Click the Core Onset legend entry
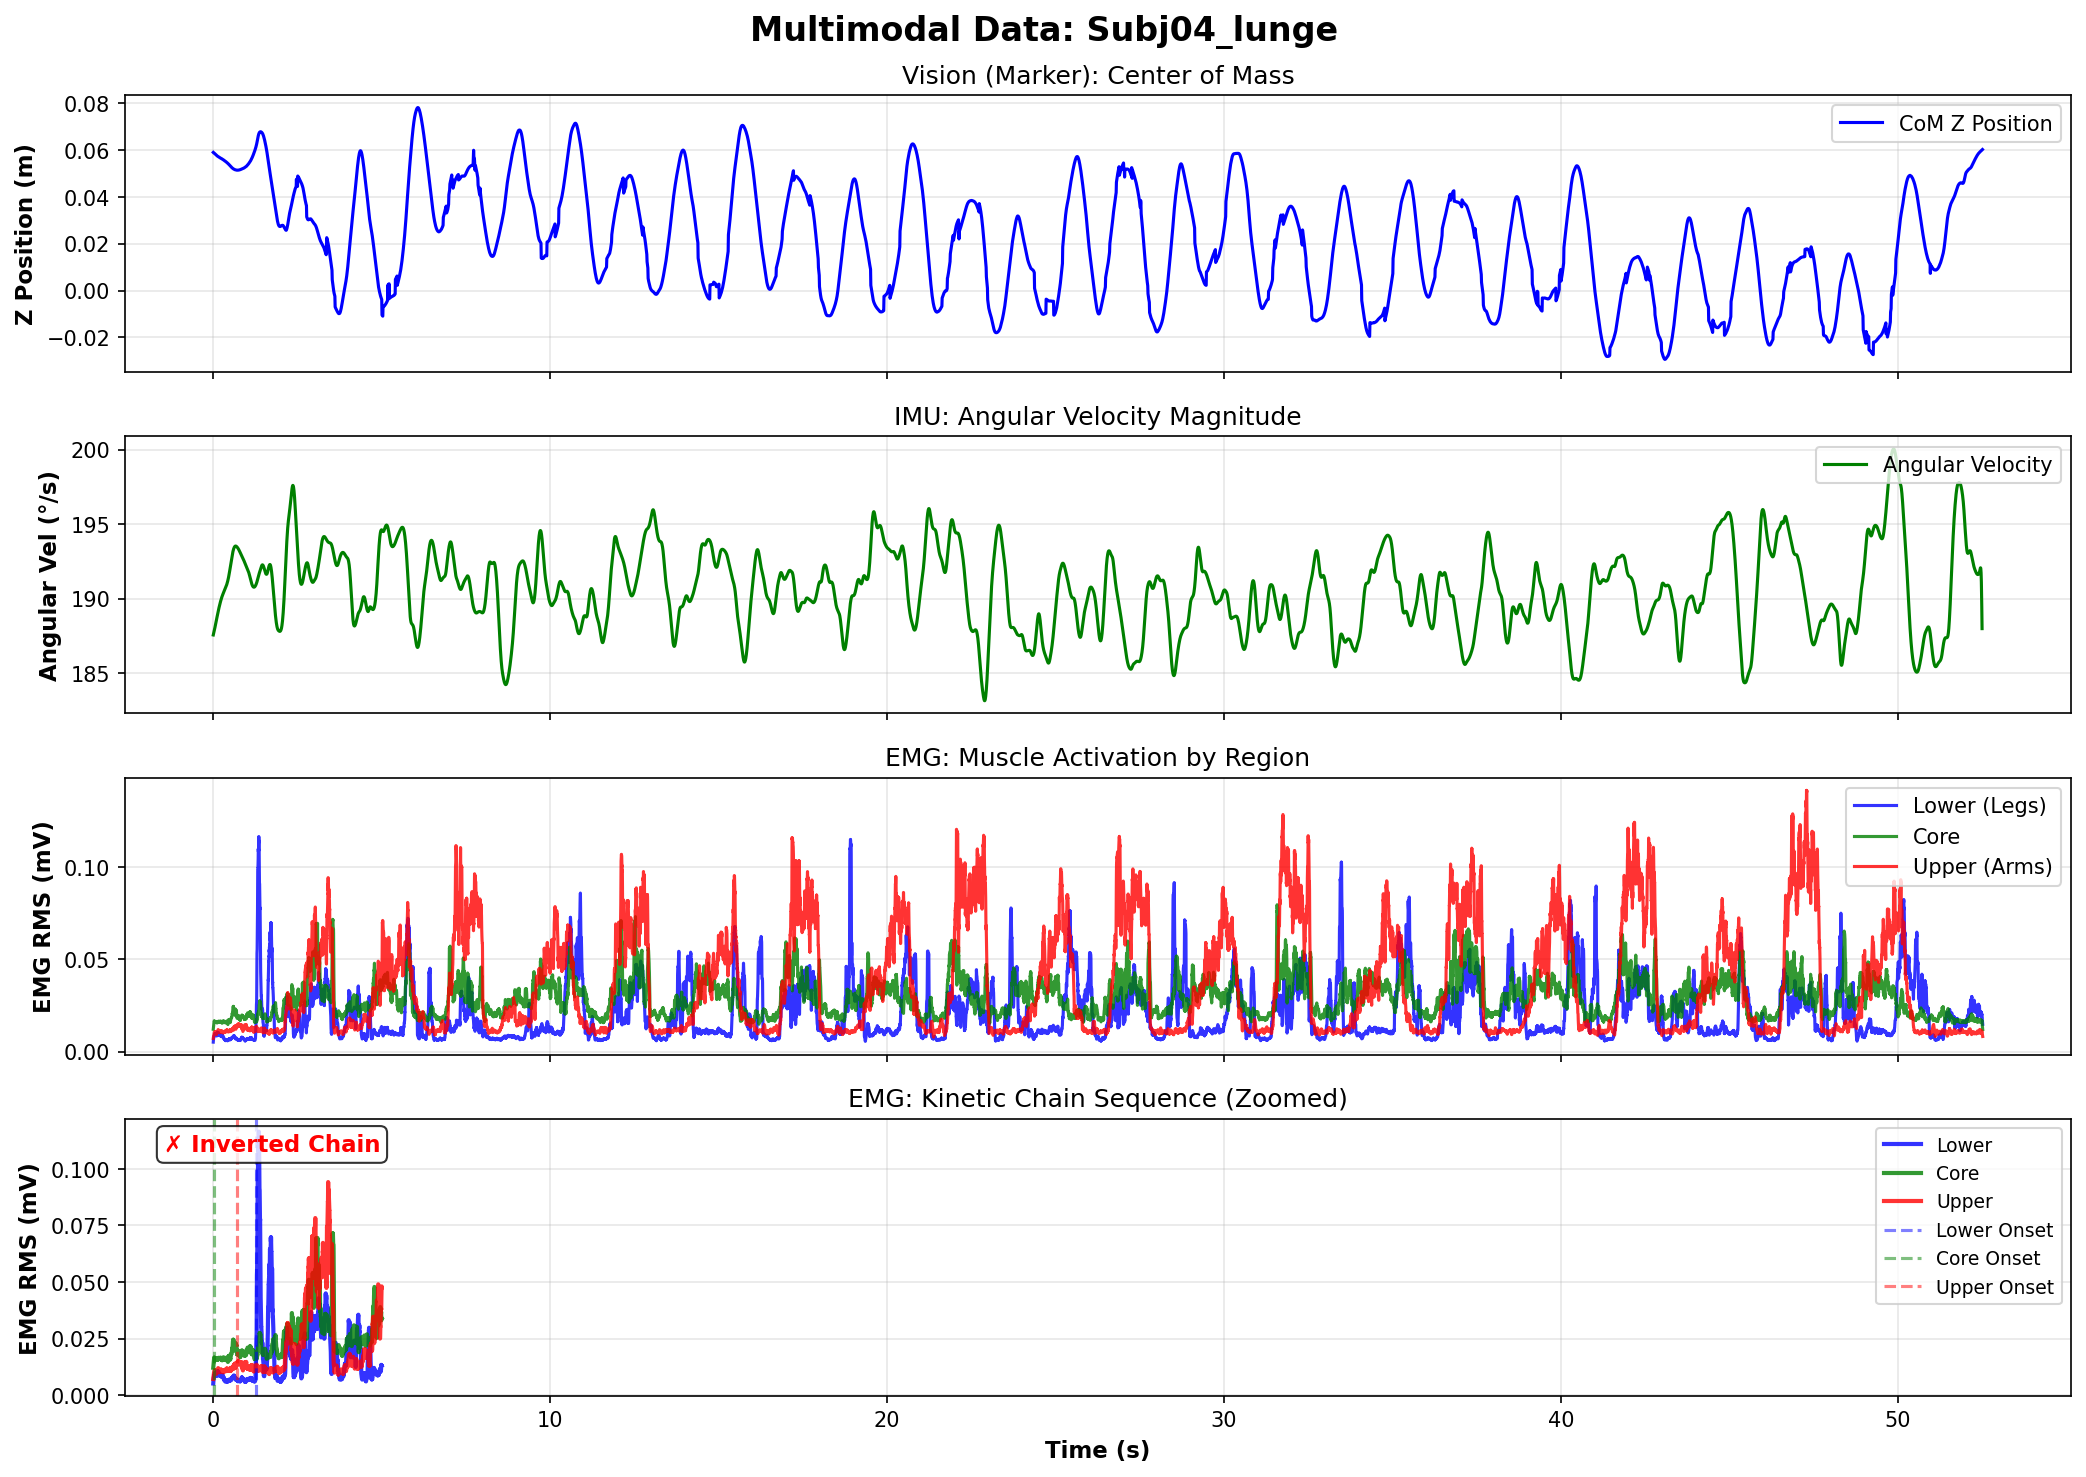The image size is (2086, 1477). pos(1987,1259)
